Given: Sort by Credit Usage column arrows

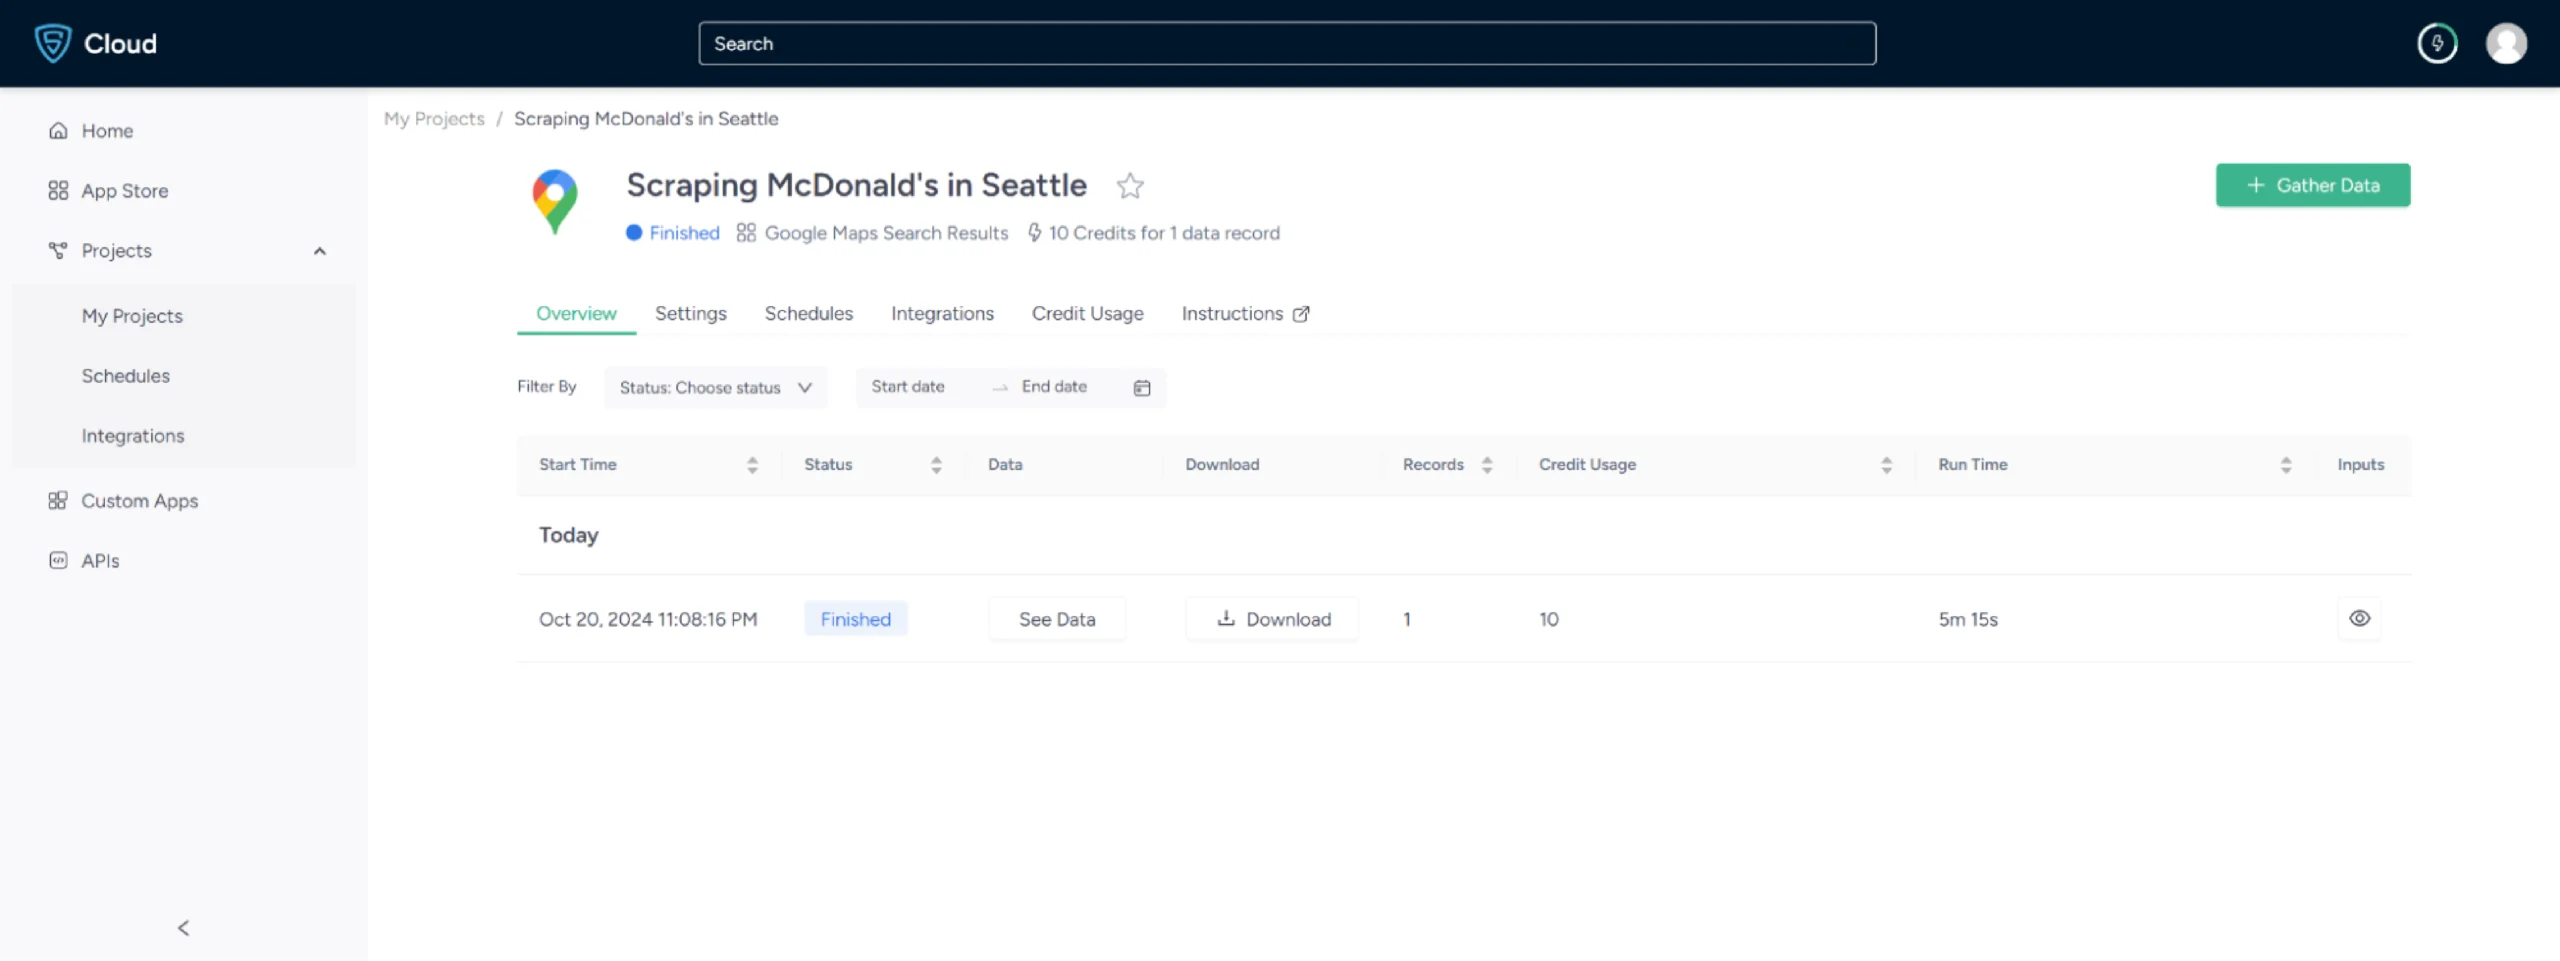Looking at the screenshot, I should coord(1886,465).
